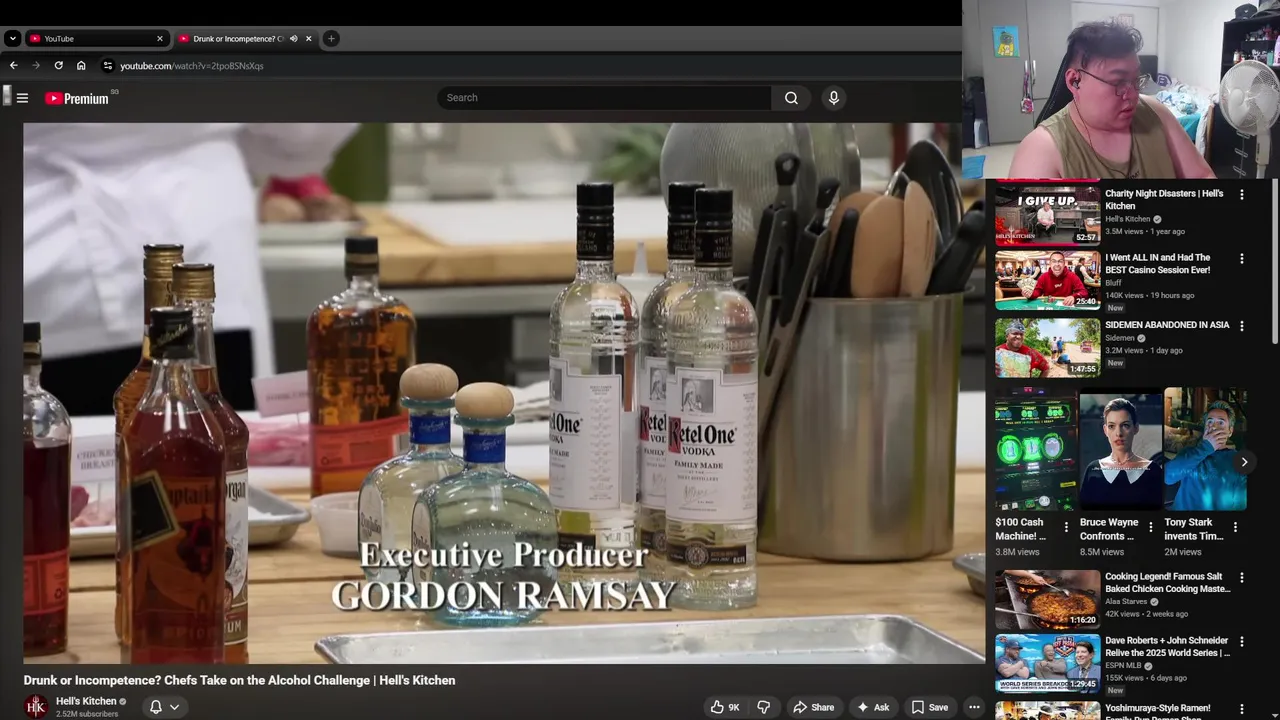Close the Drunk or Incompetence tab
This screenshot has width=1280, height=720.
coord(309,39)
